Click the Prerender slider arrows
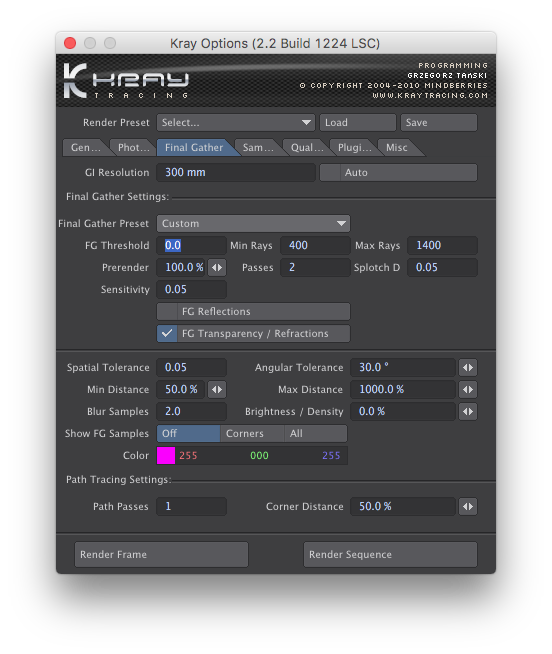Screen dimensions: 552x654 (217, 268)
